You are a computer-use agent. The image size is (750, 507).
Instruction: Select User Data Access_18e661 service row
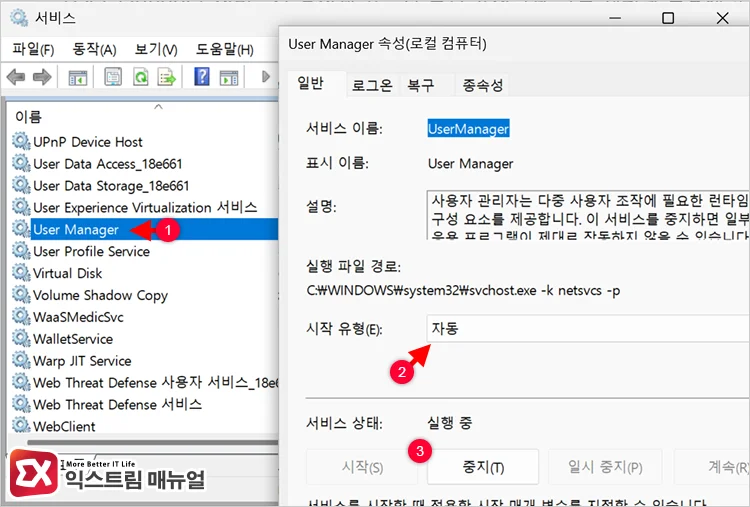(145, 164)
